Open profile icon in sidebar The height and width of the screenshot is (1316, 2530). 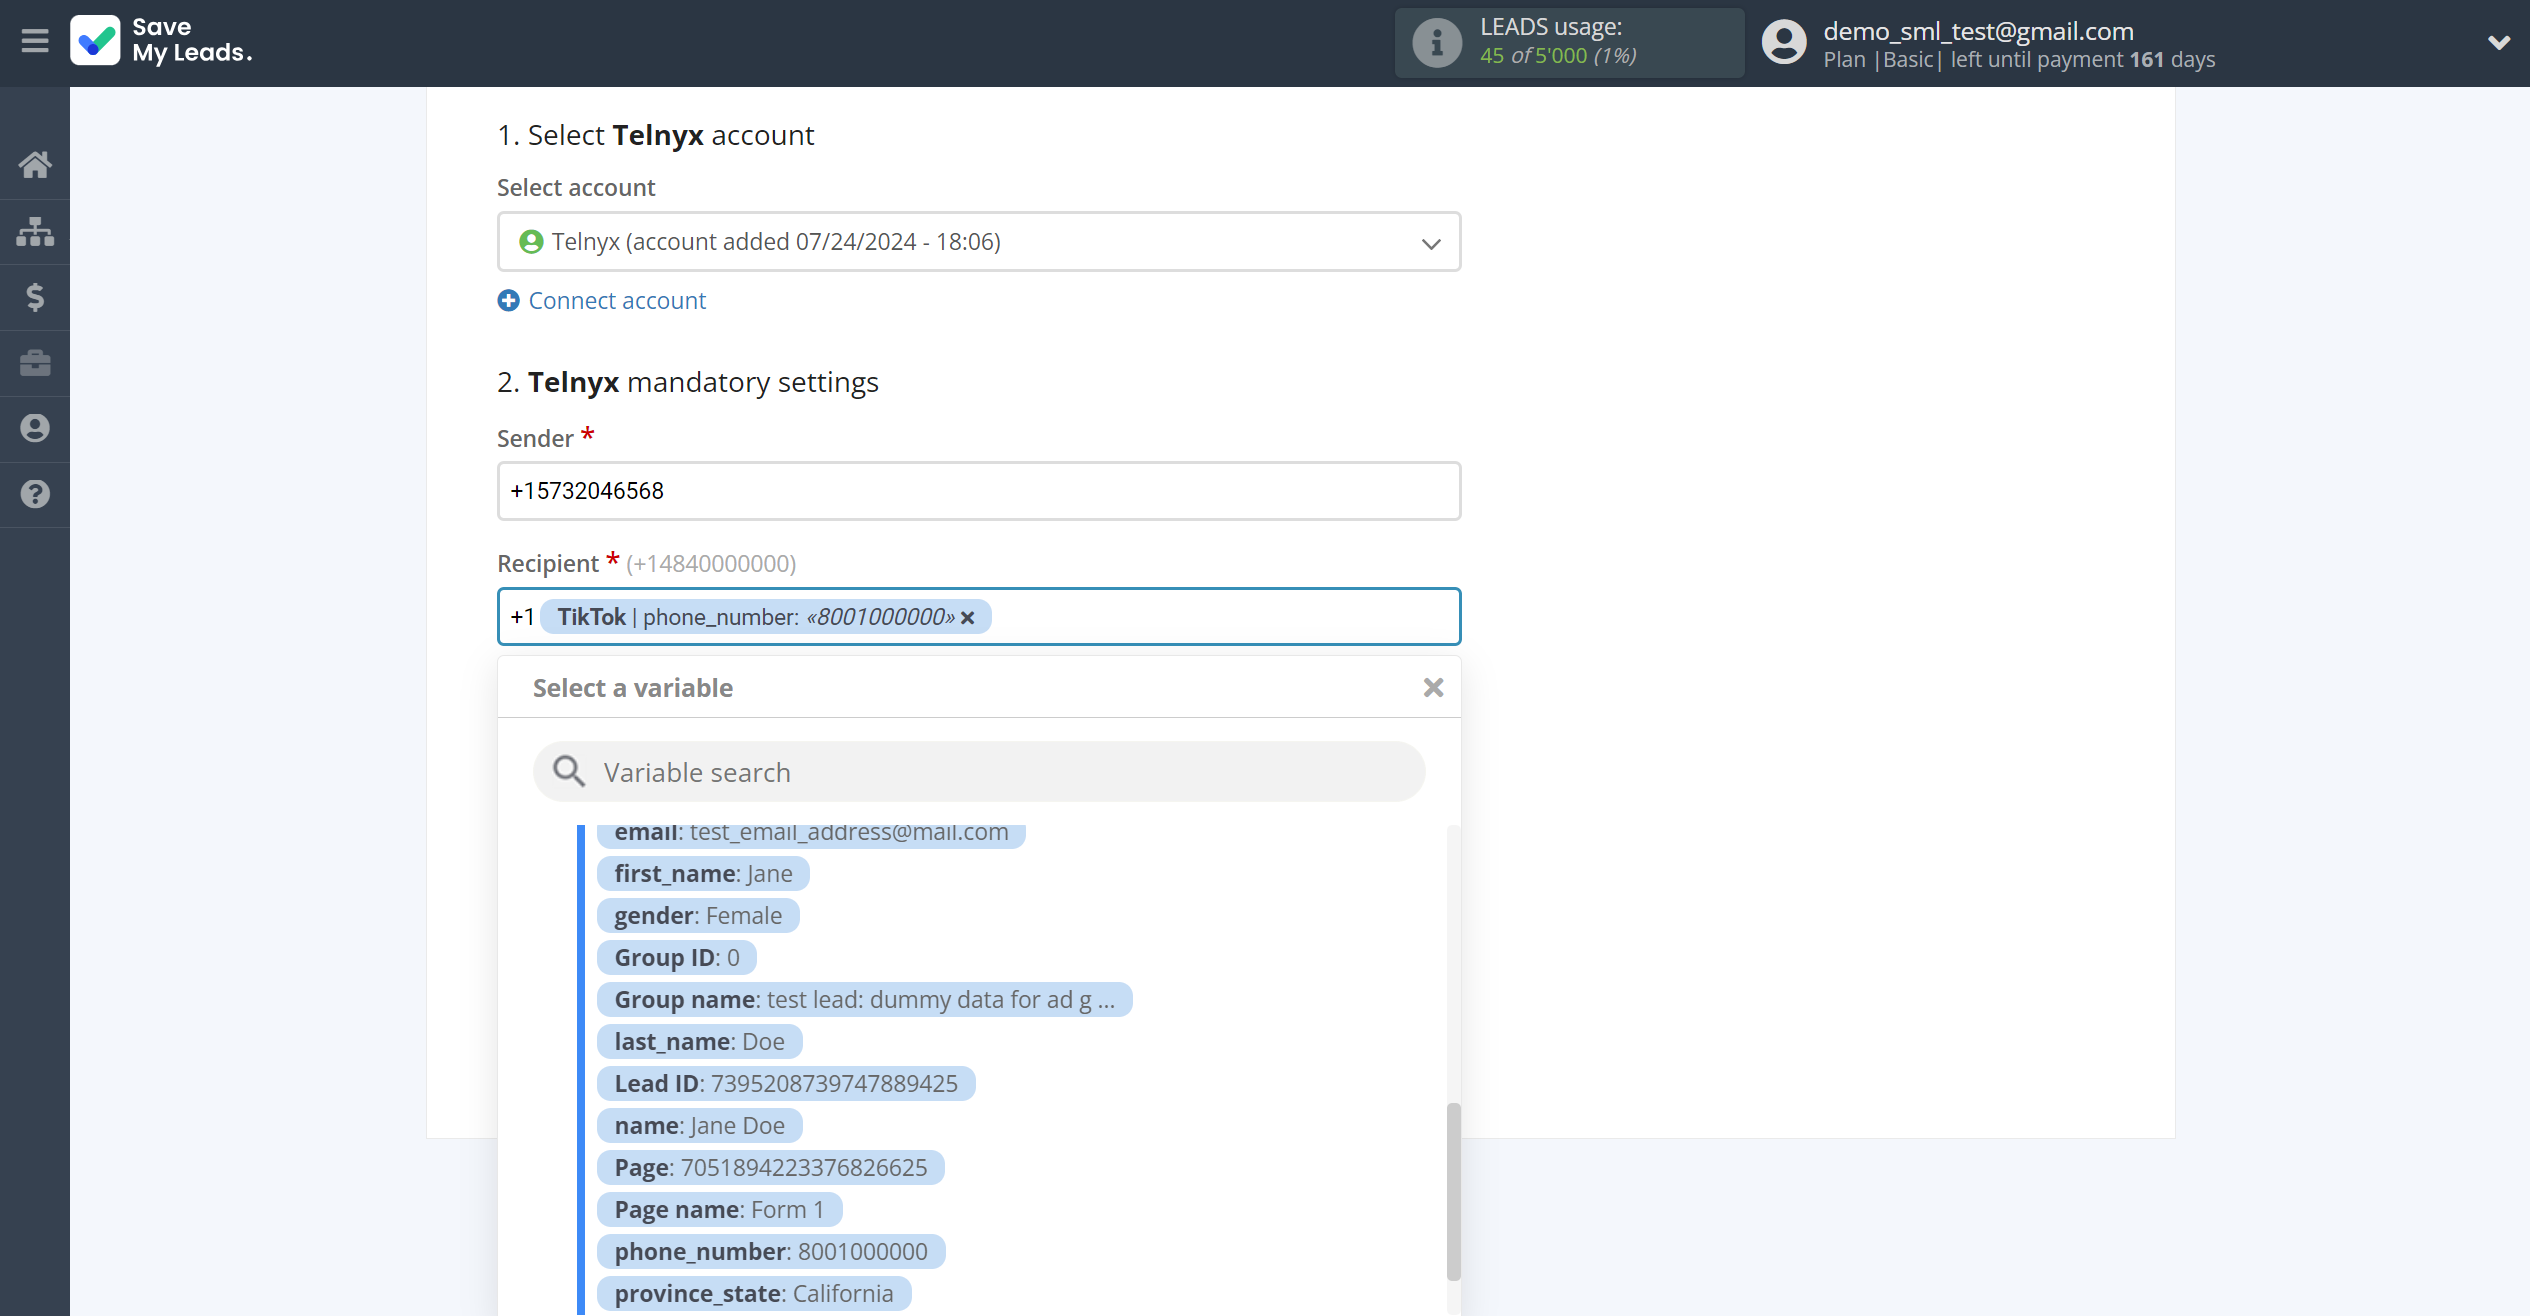[35, 428]
